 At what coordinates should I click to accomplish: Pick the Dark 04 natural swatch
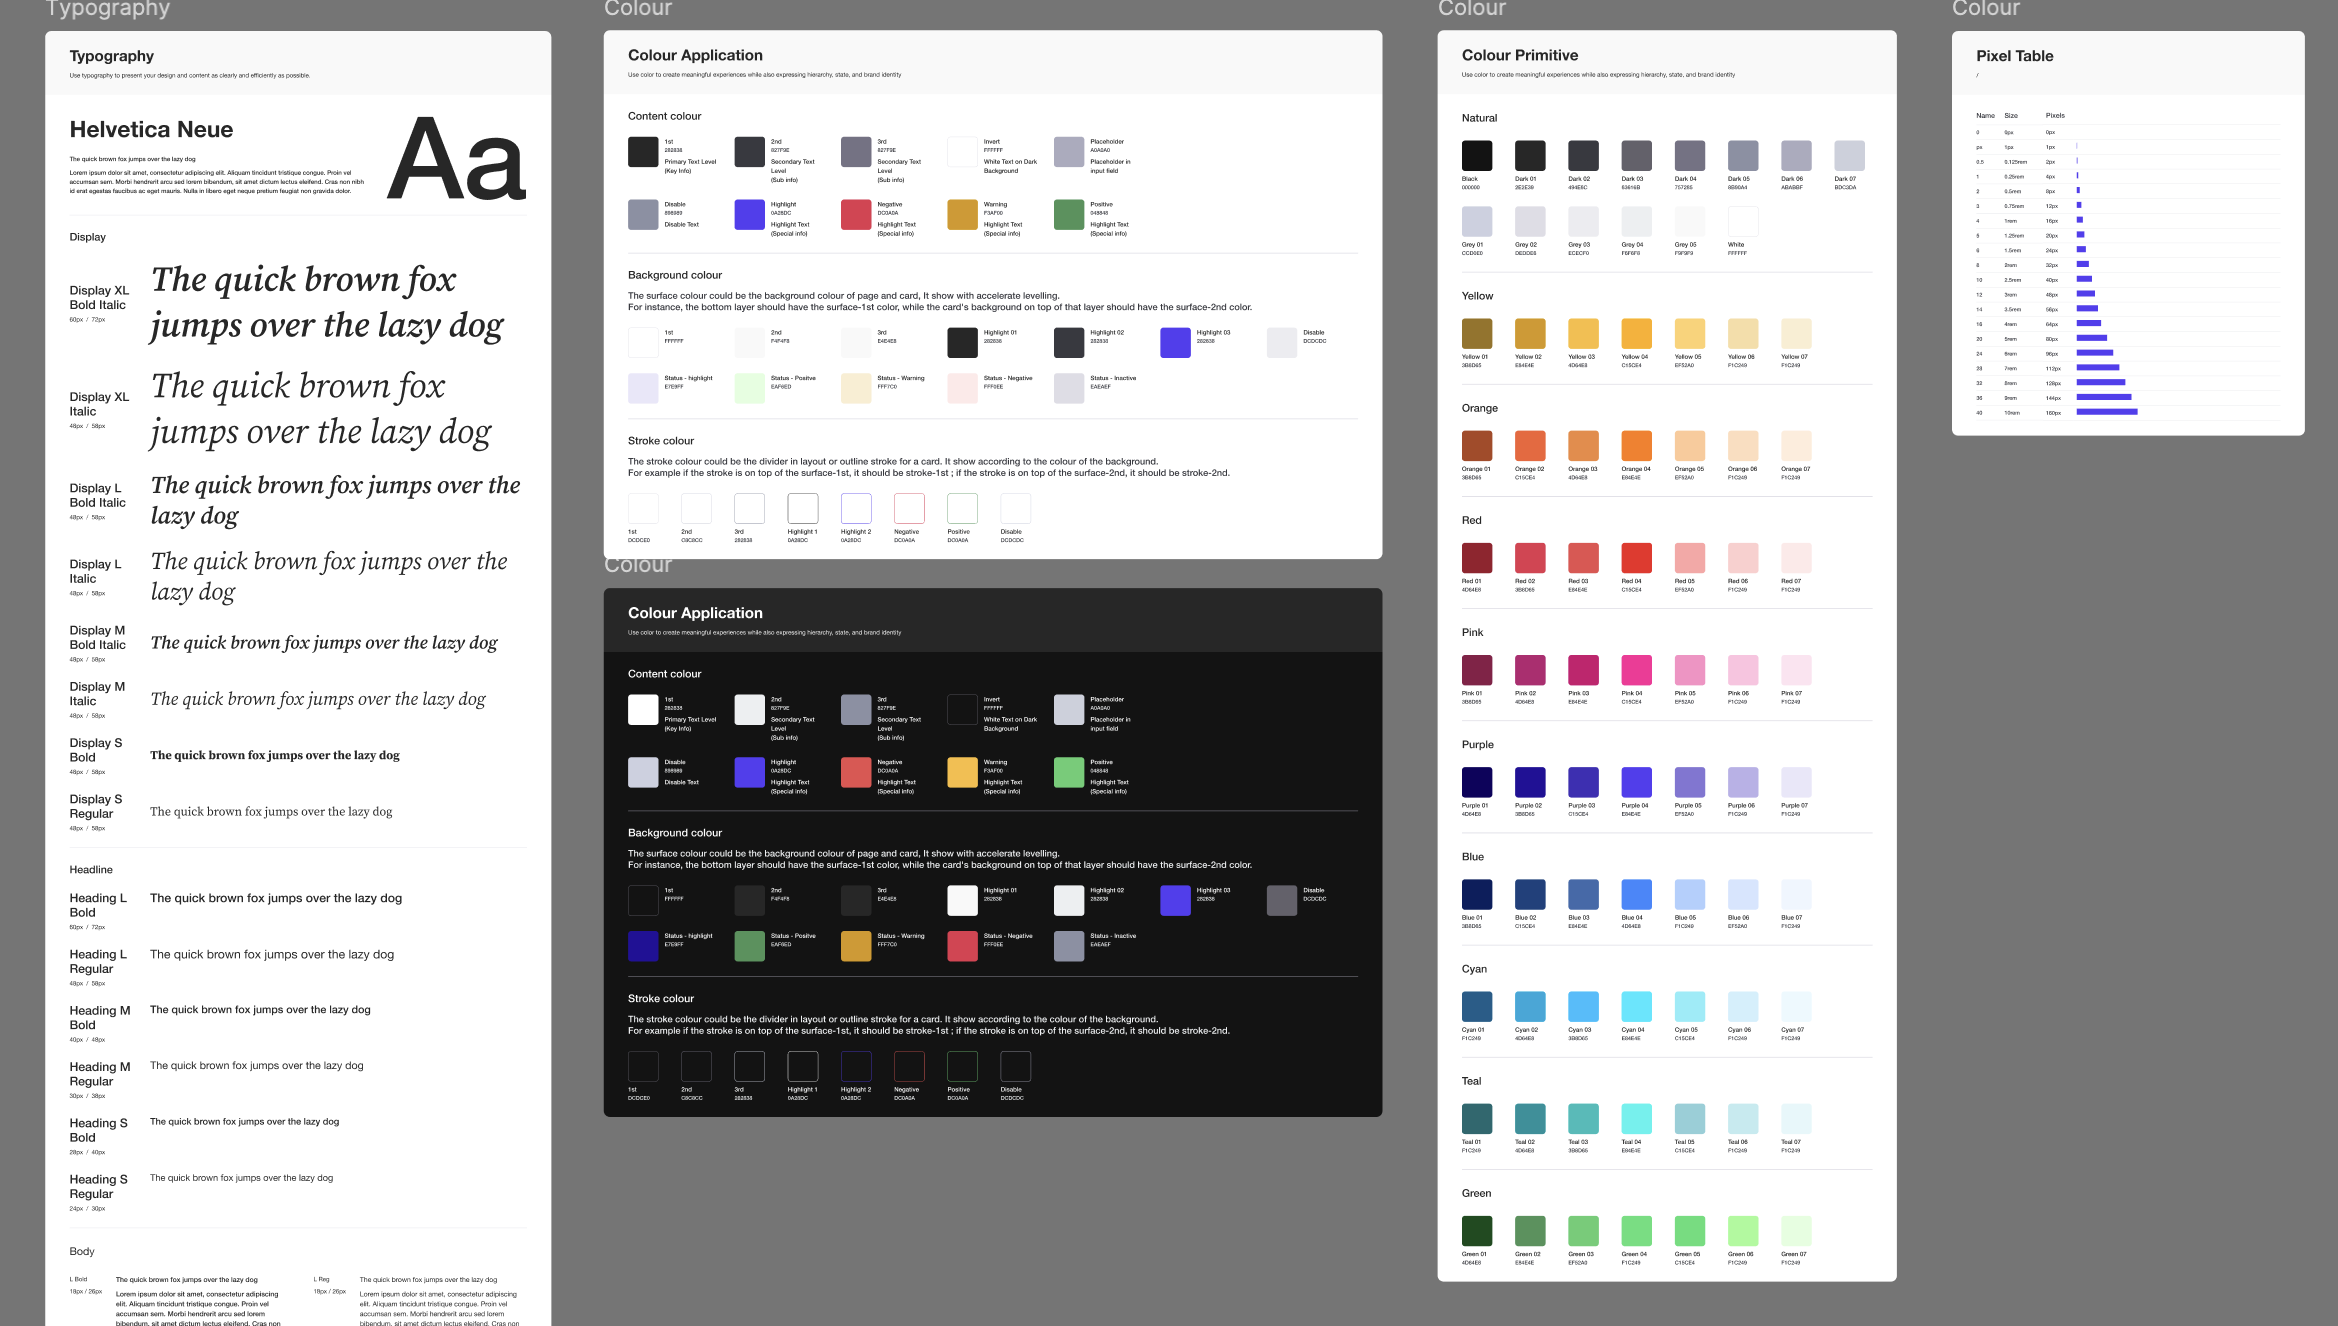[1690, 156]
